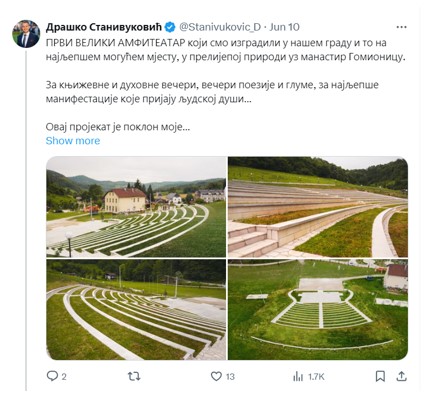
Task: Open the share upload icon
Action: point(402,376)
